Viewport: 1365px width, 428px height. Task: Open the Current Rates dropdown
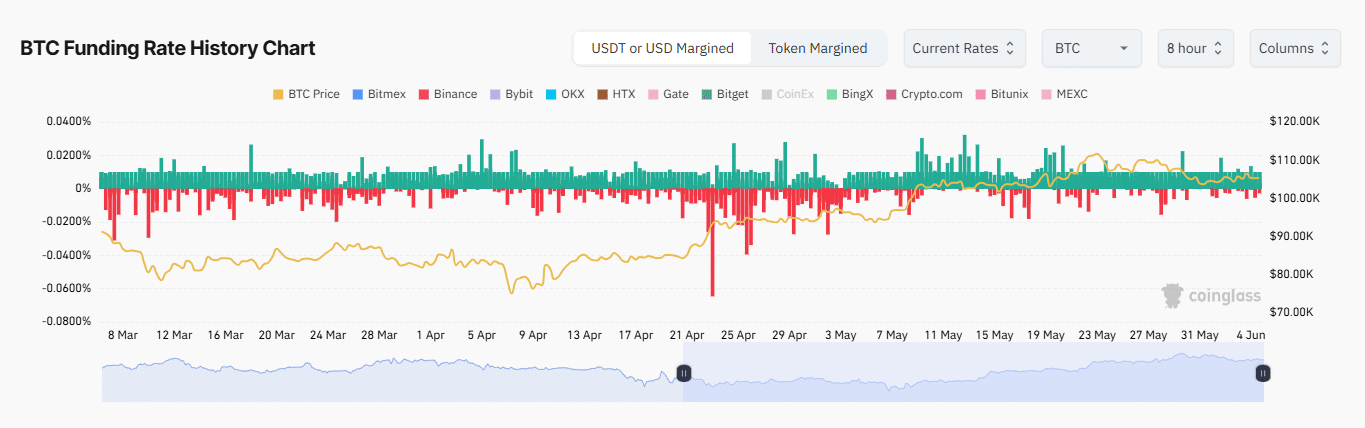[x=965, y=48]
